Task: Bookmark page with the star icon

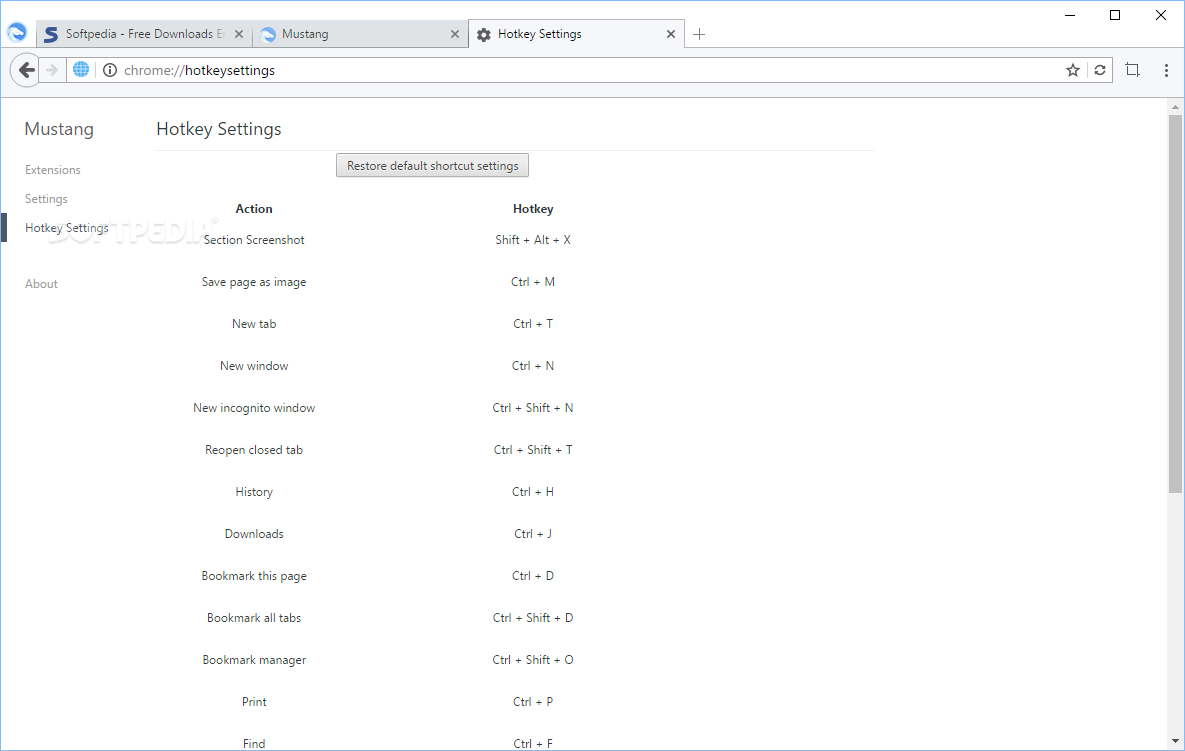Action: point(1072,70)
